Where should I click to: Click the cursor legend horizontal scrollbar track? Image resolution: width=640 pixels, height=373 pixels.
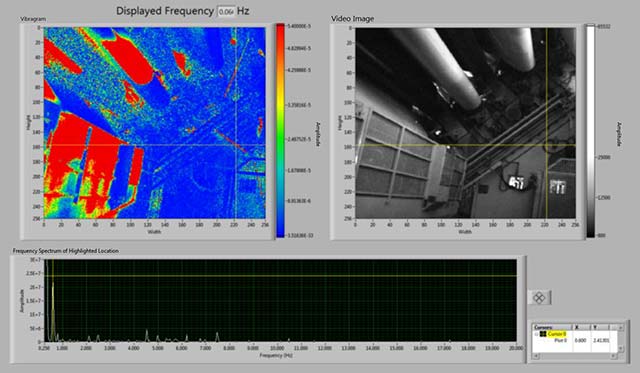pyautogui.click(x=575, y=356)
